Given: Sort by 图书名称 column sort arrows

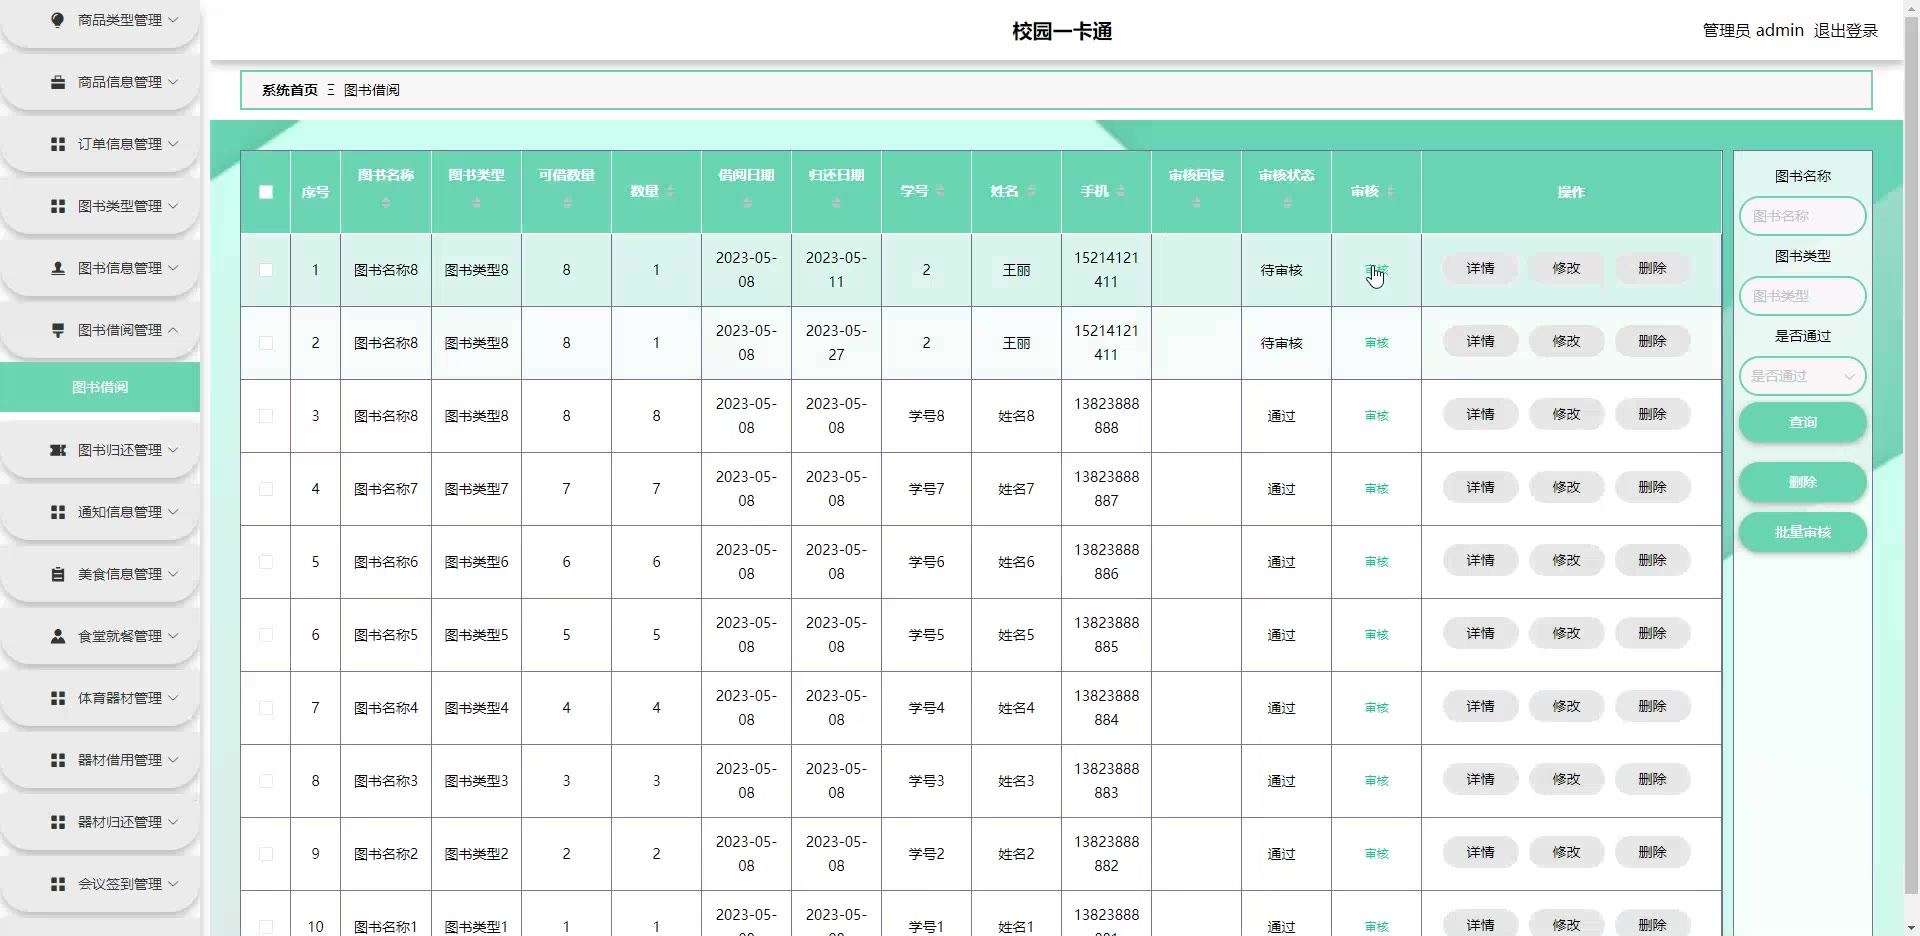Looking at the screenshot, I should pyautogui.click(x=386, y=203).
